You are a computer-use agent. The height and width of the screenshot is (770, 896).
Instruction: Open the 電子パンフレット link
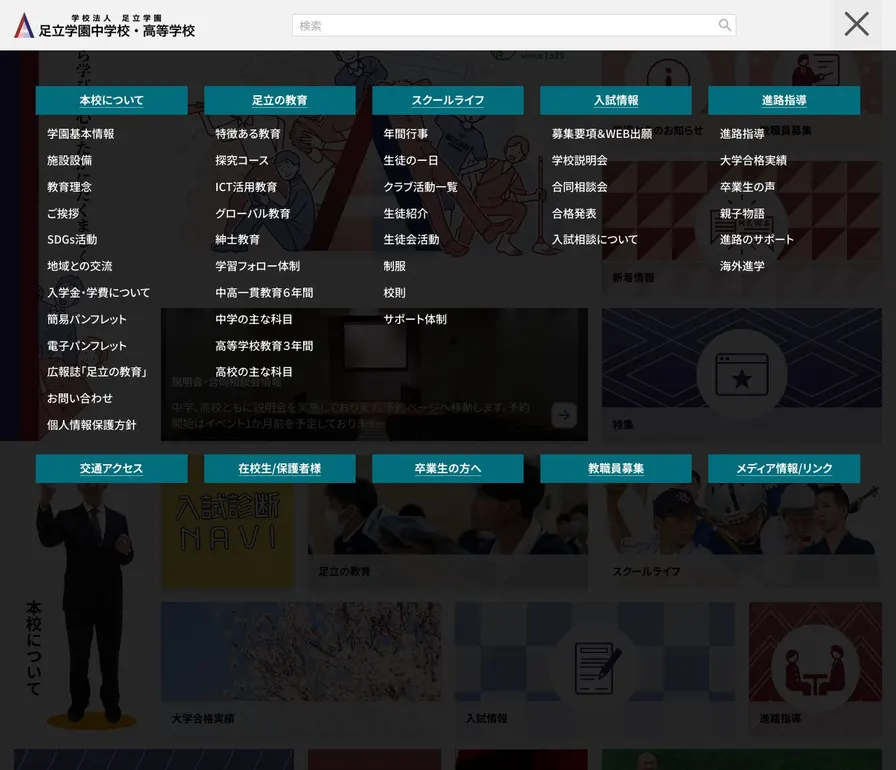86,346
